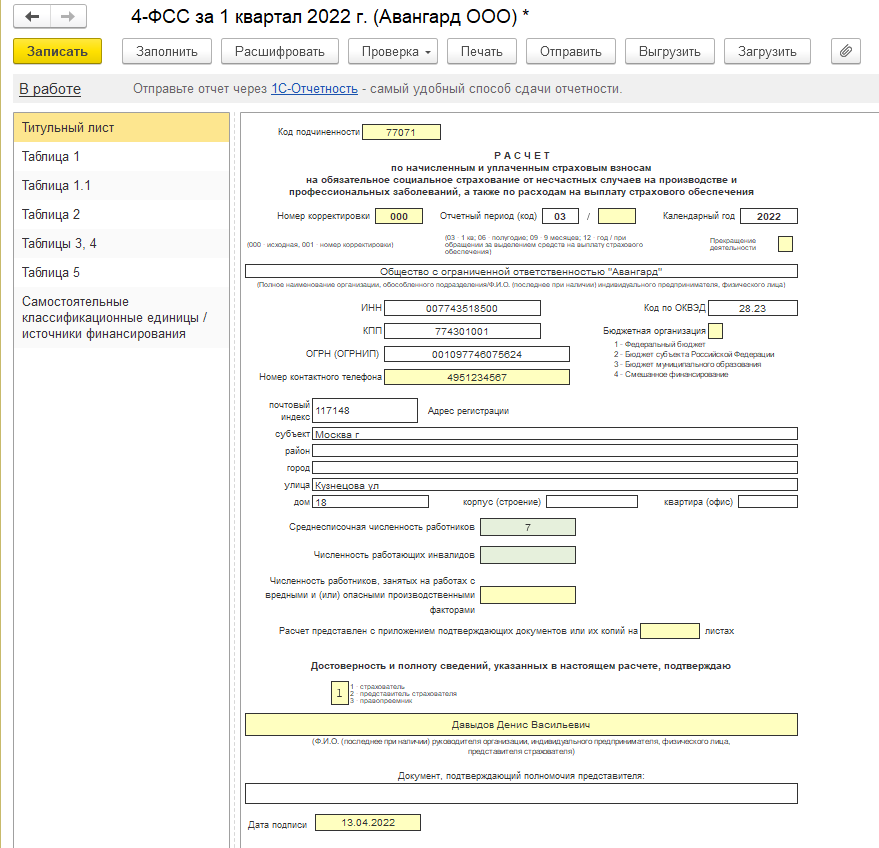This screenshot has height=848, width=879.
Task: Click the Печать button
Action: tap(482, 52)
